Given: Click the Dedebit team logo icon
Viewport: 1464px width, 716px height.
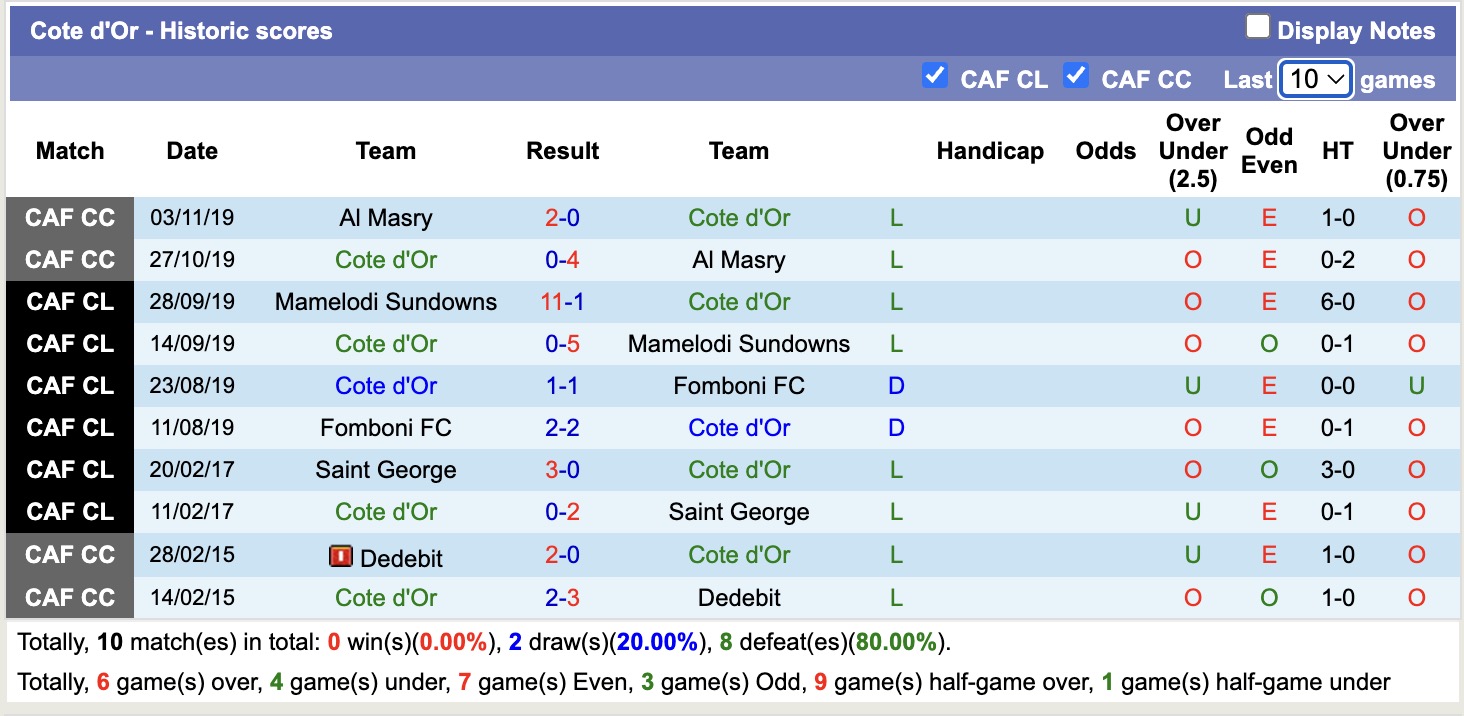Looking at the screenshot, I should point(341,556).
